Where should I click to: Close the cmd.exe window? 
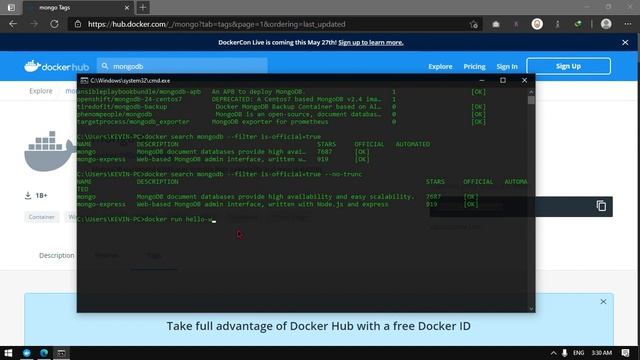pos(524,80)
